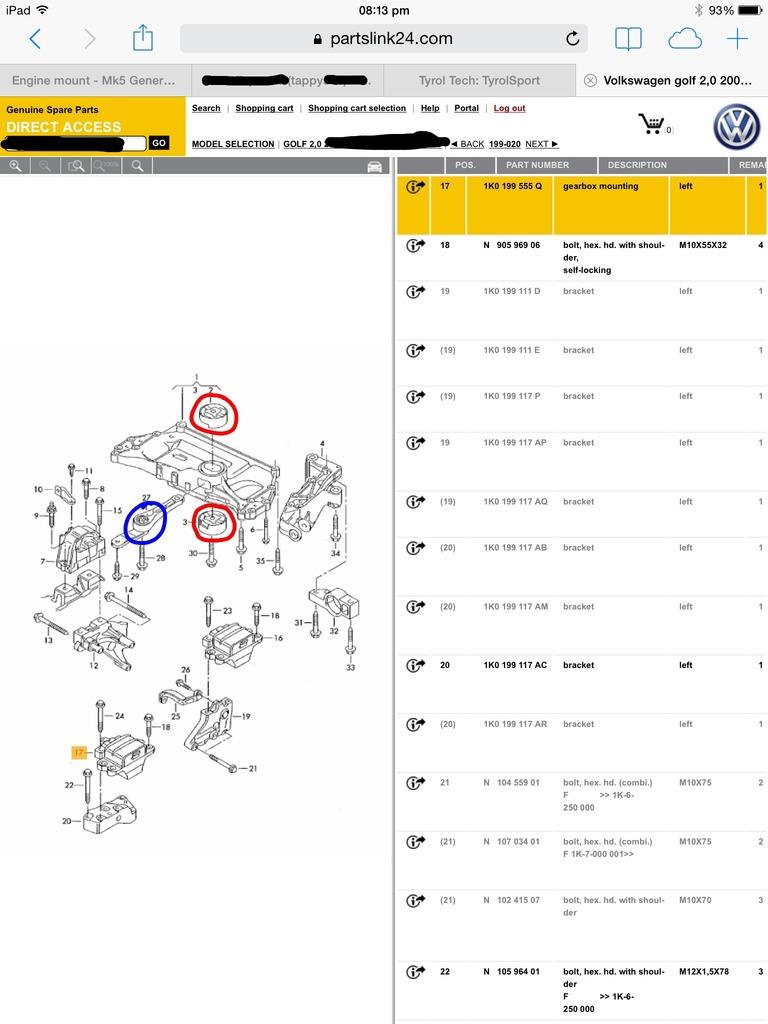Open the Search link
Viewport: 768px width, 1024px height.
coord(206,108)
